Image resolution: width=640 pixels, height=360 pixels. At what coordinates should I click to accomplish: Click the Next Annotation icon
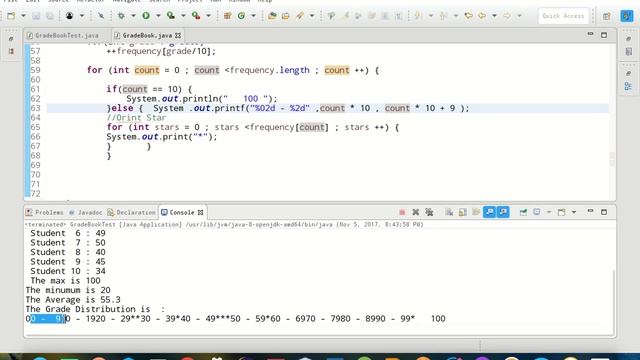[417, 16]
